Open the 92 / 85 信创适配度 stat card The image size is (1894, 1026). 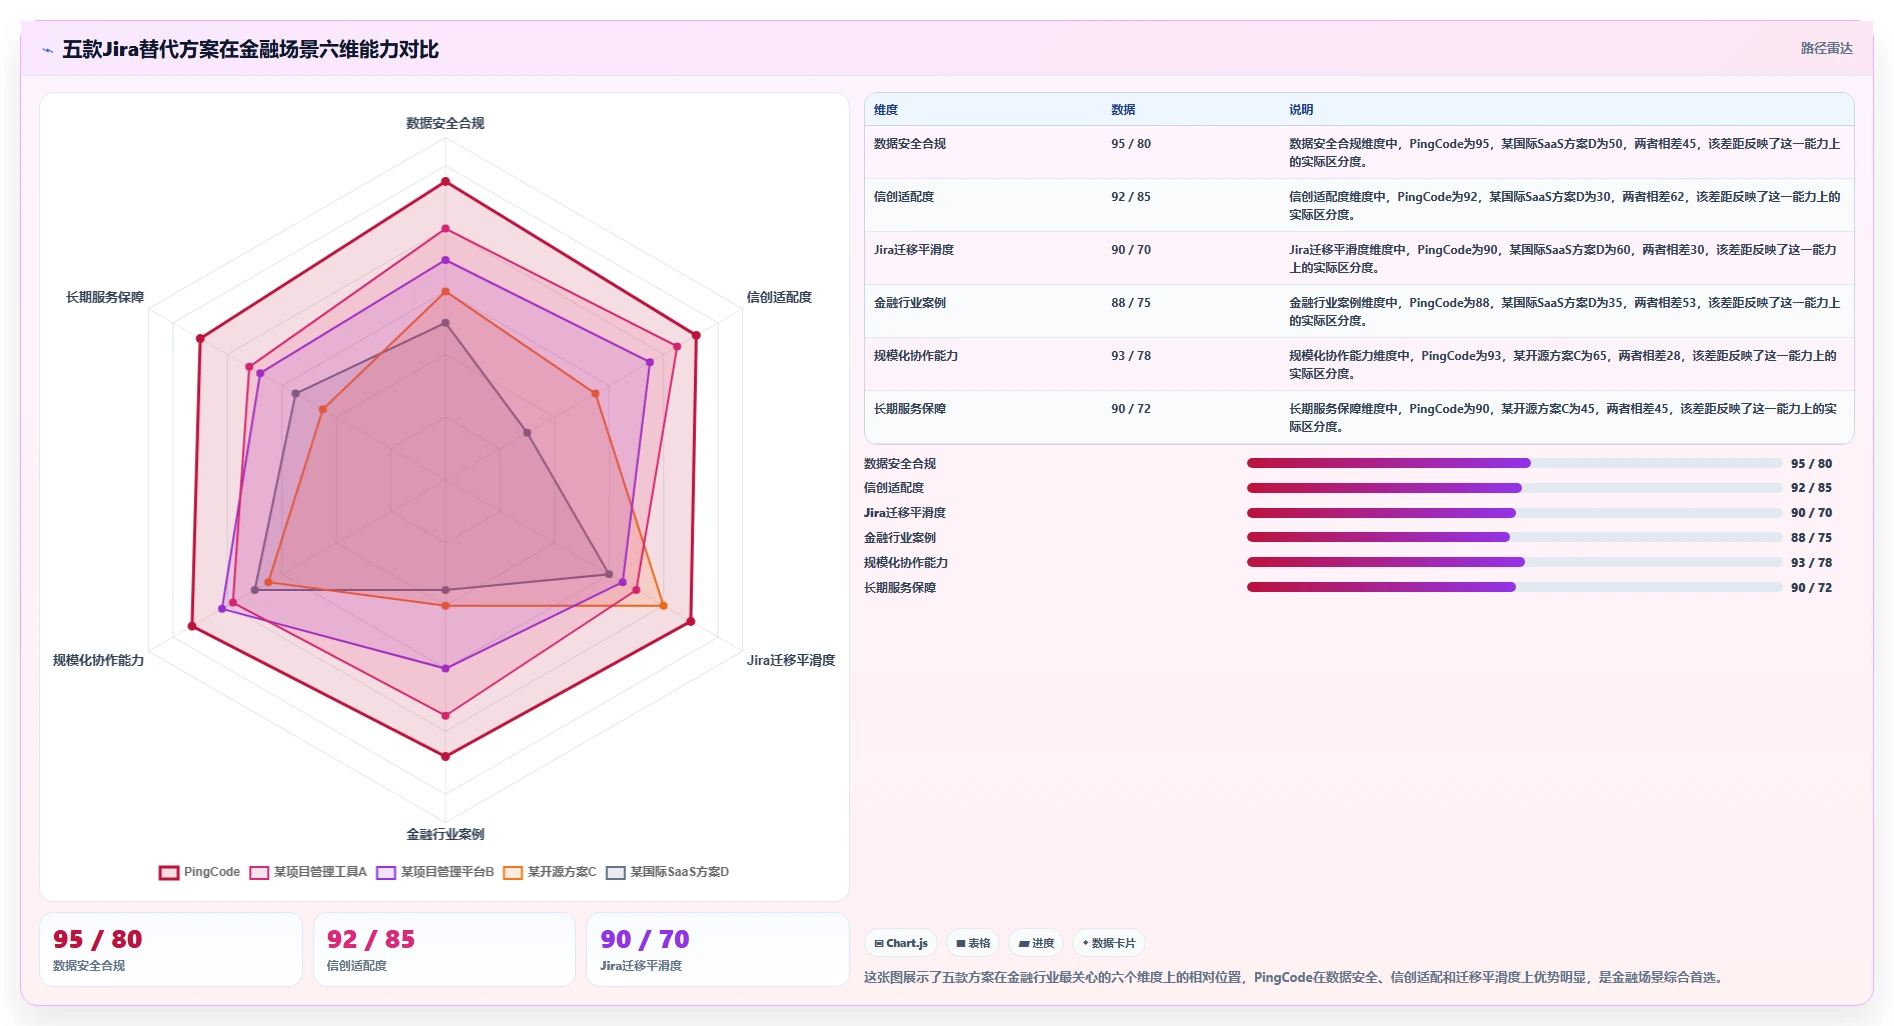click(x=444, y=949)
